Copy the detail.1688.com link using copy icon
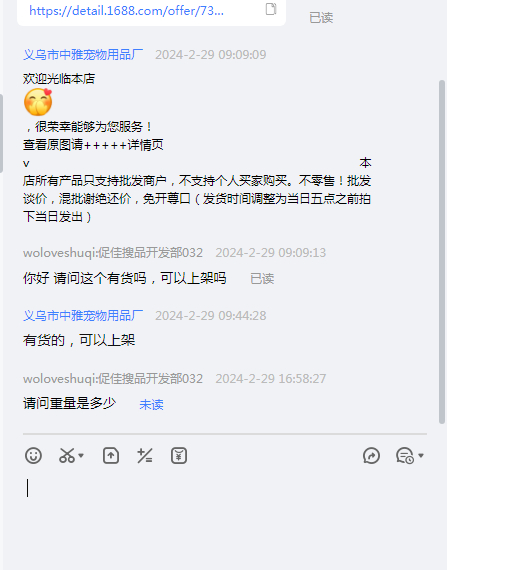This screenshot has width=515, height=570. tap(271, 9)
